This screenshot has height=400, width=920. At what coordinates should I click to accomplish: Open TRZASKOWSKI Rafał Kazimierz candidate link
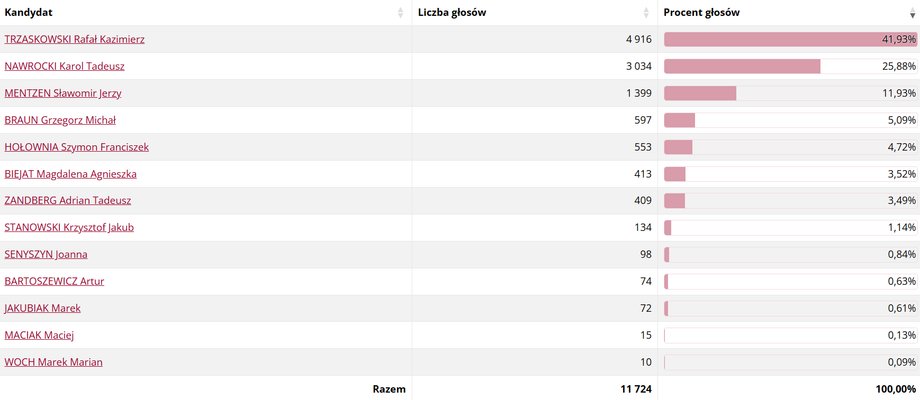click(75, 39)
